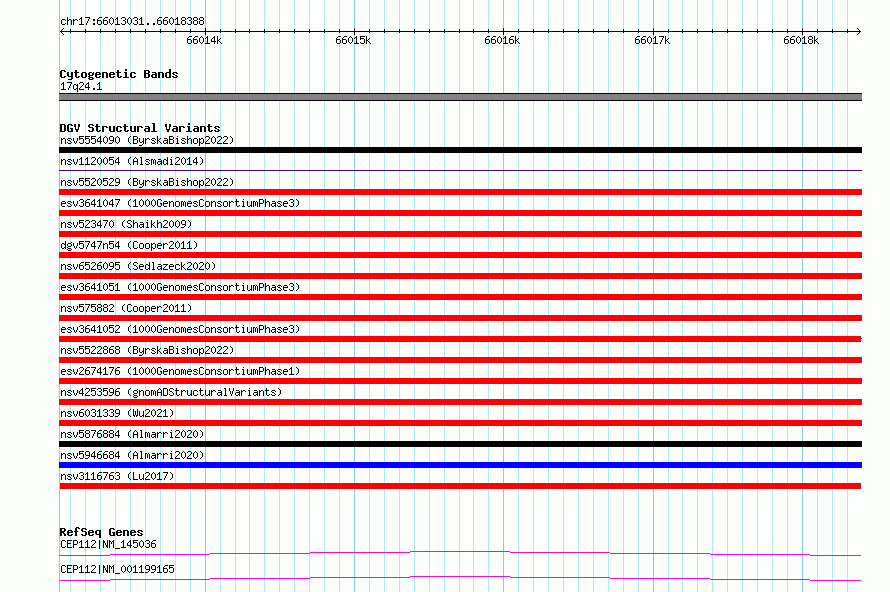The image size is (890, 592).
Task: Select variant nsv5520529 (ByrskaBishop2022) label
Action: [147, 182]
